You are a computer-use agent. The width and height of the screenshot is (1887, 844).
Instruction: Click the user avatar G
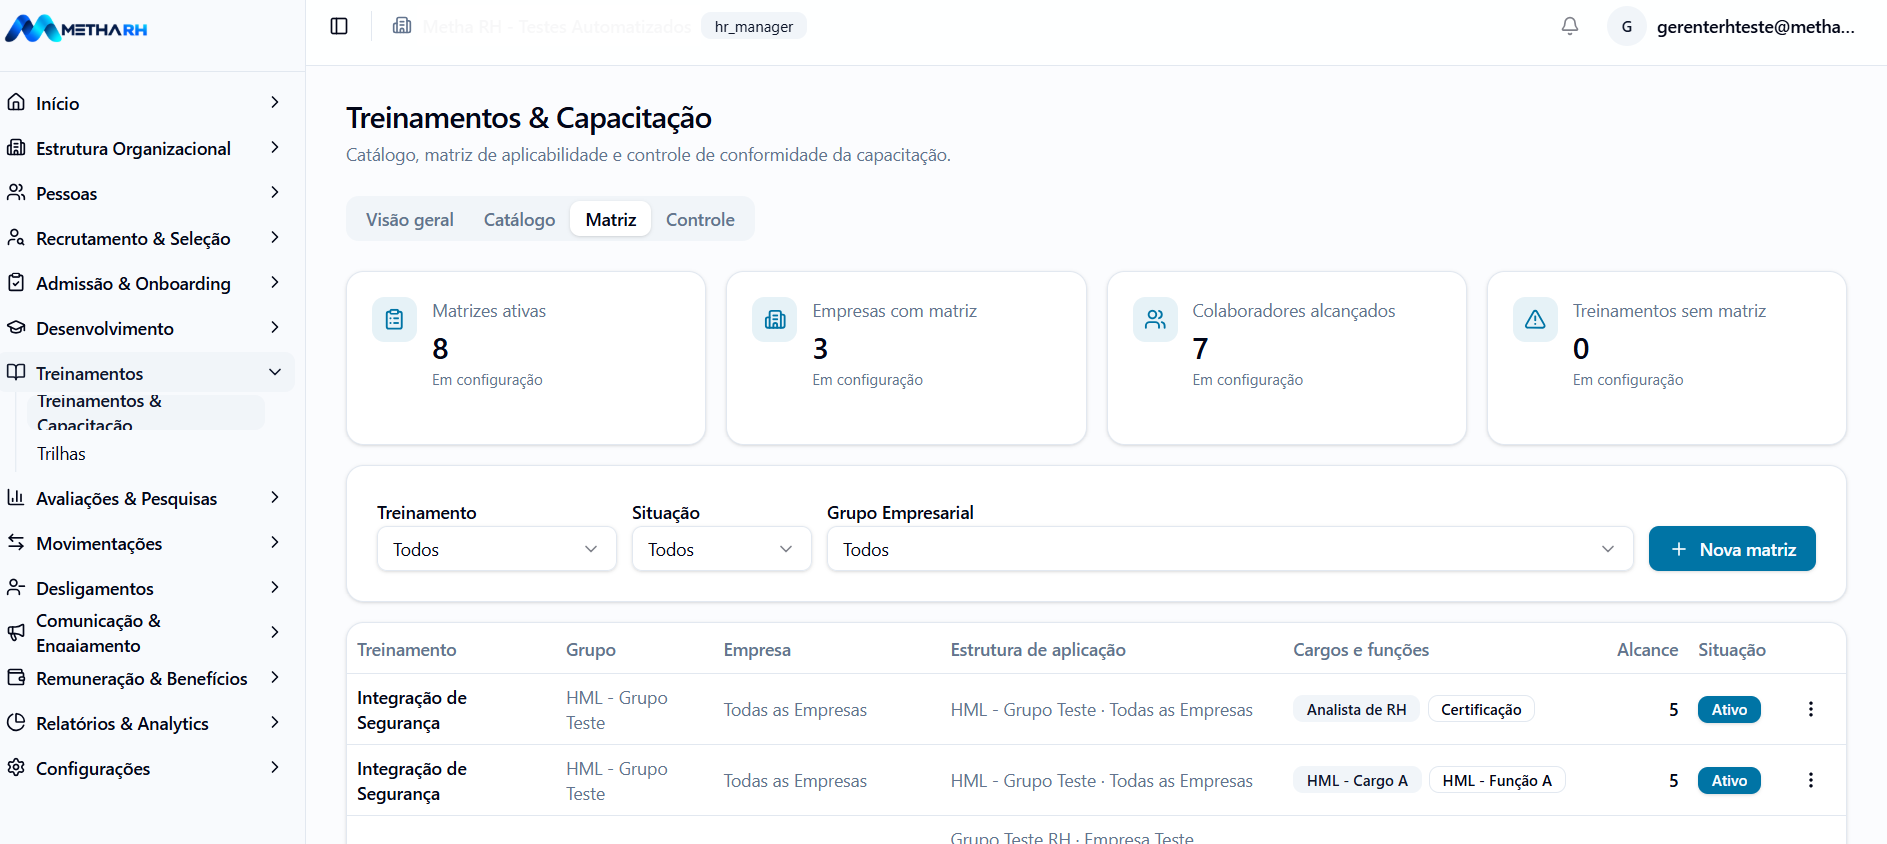click(1627, 26)
